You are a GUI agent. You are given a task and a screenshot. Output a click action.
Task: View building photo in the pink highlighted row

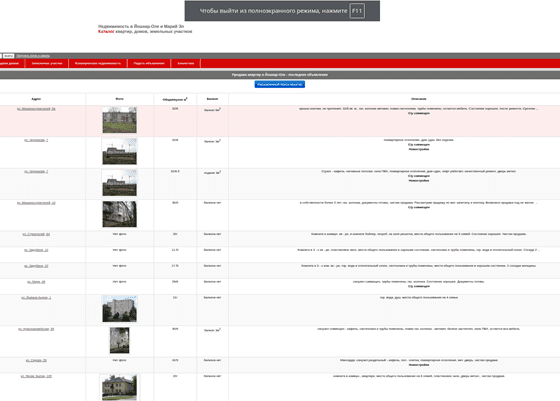coord(120,120)
